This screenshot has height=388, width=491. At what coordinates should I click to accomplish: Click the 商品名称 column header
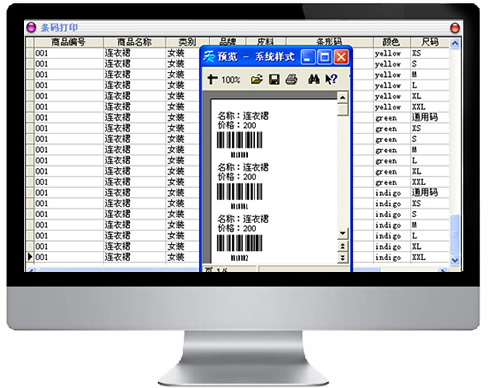[x=134, y=42]
